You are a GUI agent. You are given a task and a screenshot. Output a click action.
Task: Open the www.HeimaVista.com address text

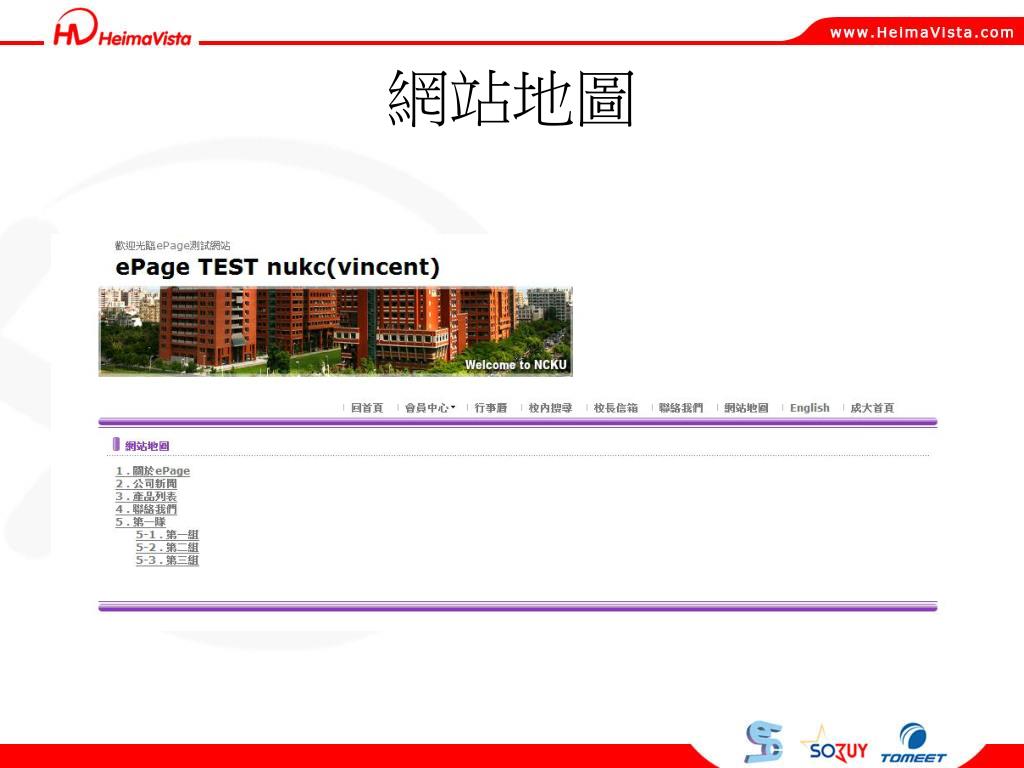(x=921, y=32)
